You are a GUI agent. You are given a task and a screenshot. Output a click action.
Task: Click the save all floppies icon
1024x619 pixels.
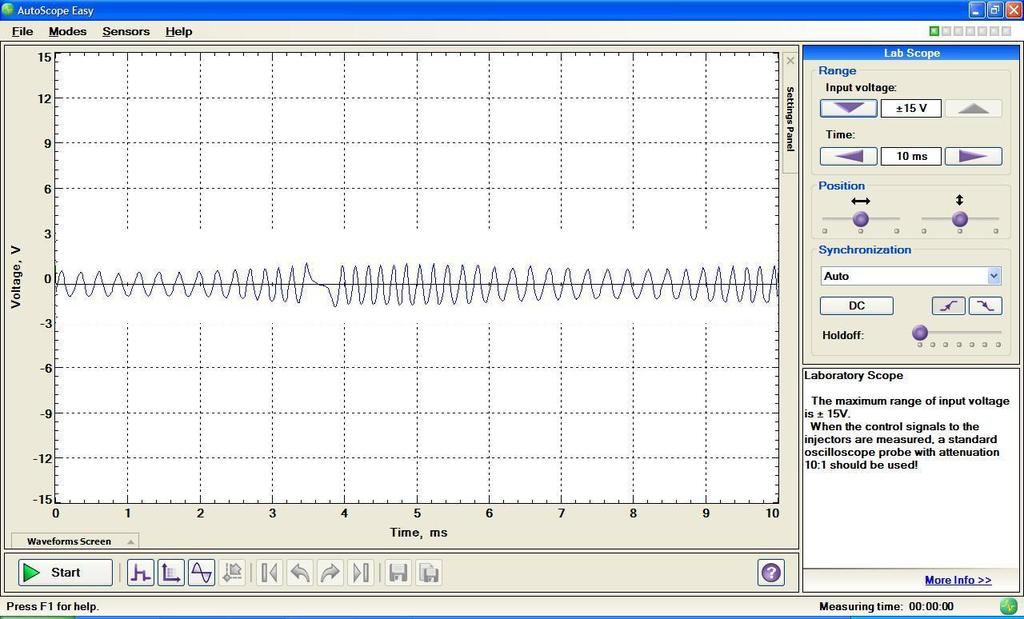coord(428,573)
